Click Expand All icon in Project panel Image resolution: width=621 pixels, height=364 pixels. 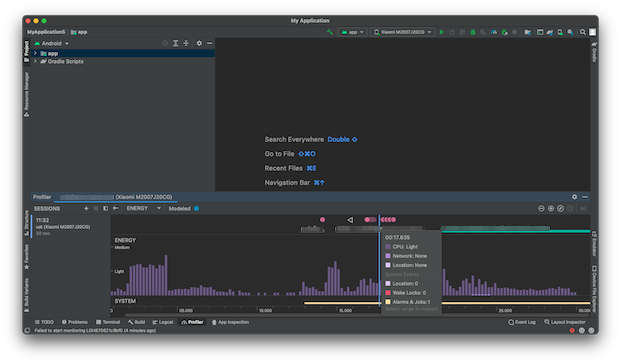[175, 43]
